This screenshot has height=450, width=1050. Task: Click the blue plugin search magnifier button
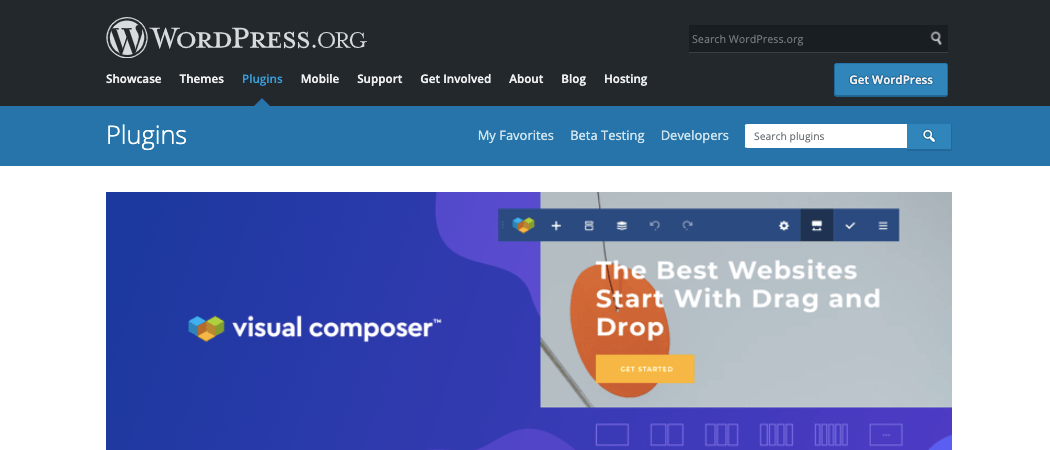tap(929, 136)
